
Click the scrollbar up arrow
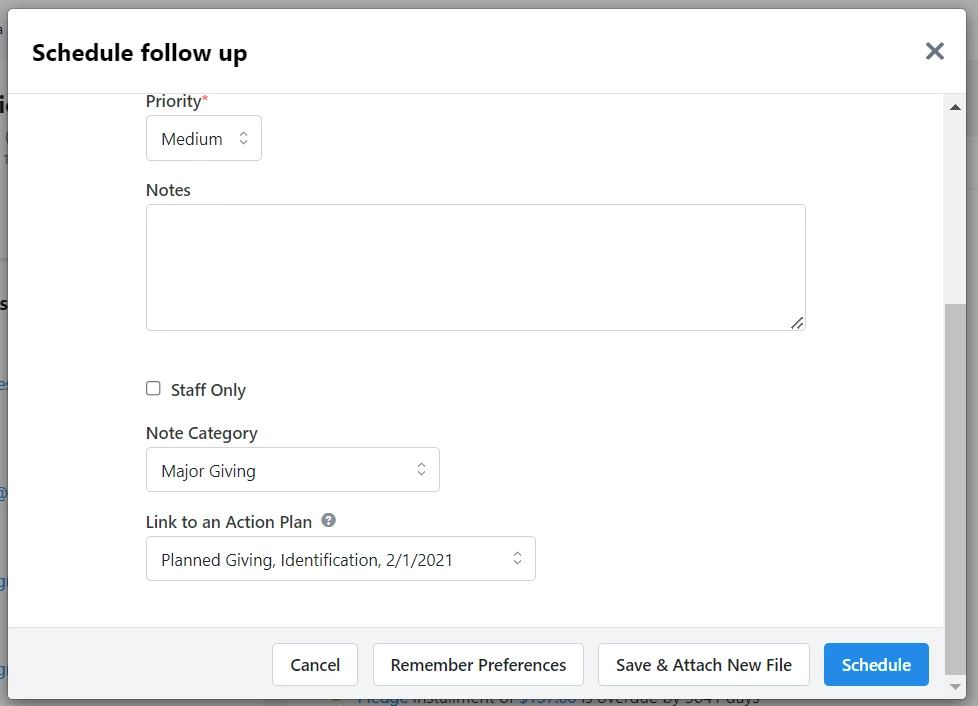[956, 106]
